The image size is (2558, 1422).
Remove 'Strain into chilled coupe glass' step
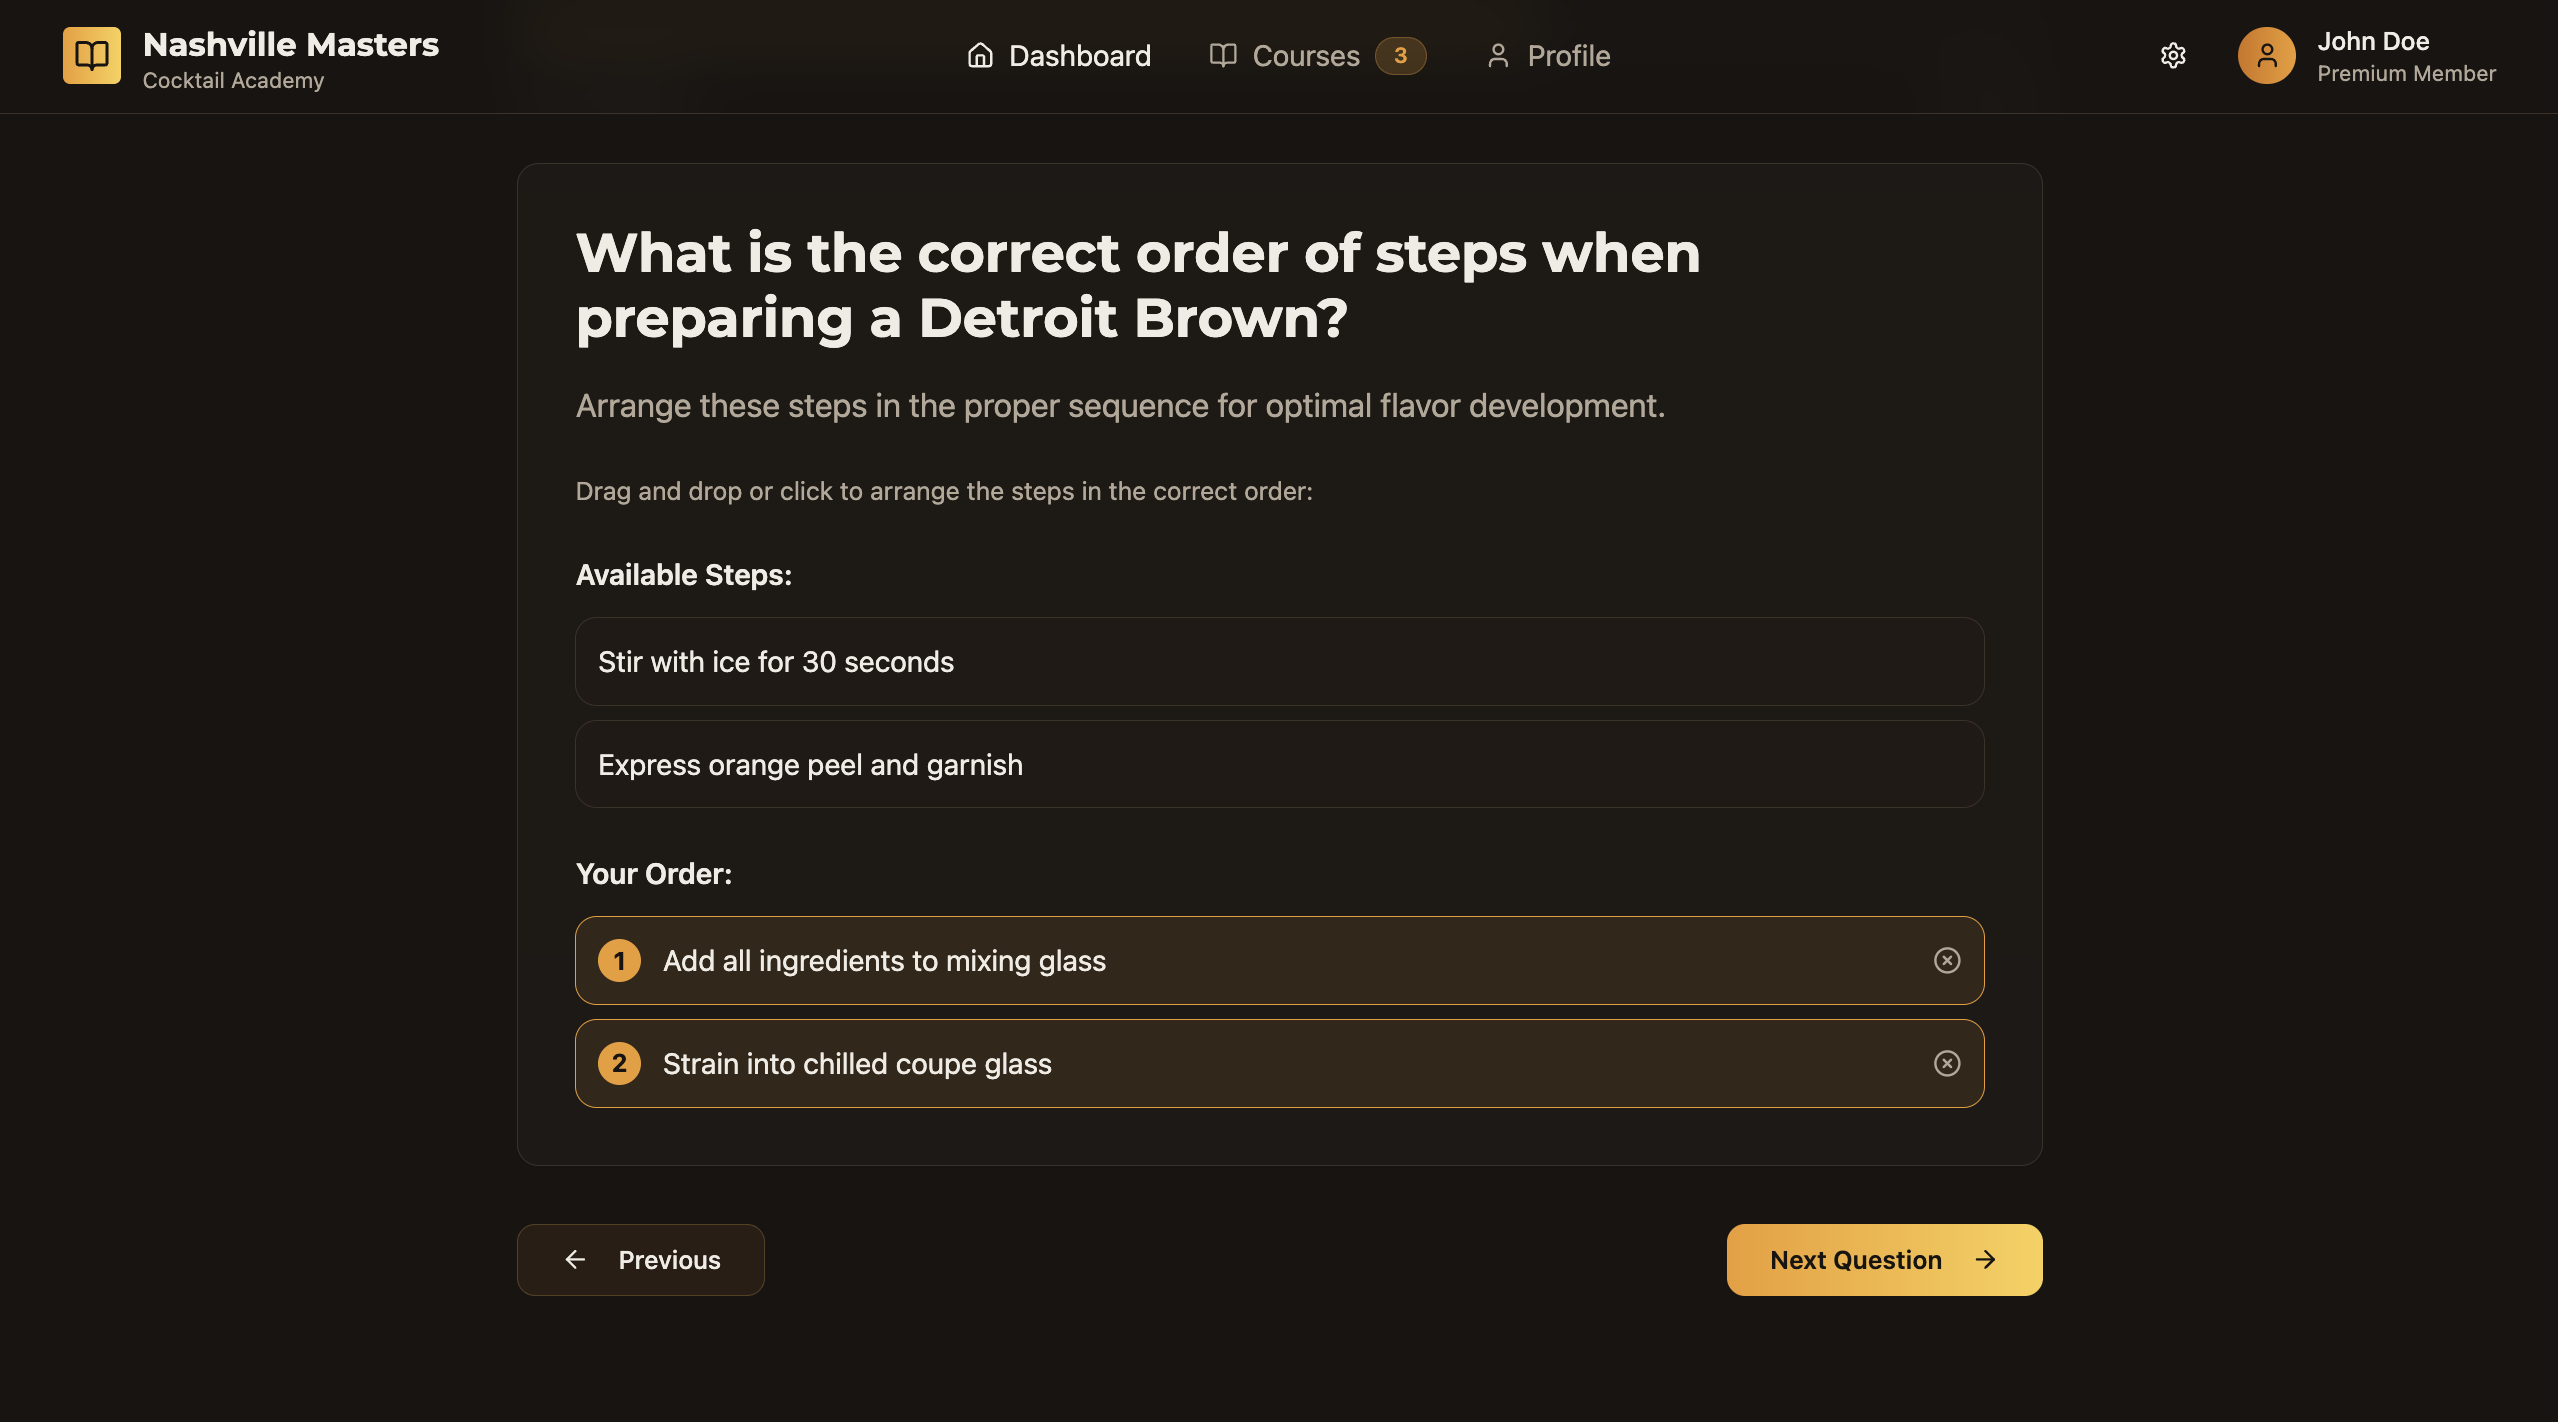tap(1946, 1063)
